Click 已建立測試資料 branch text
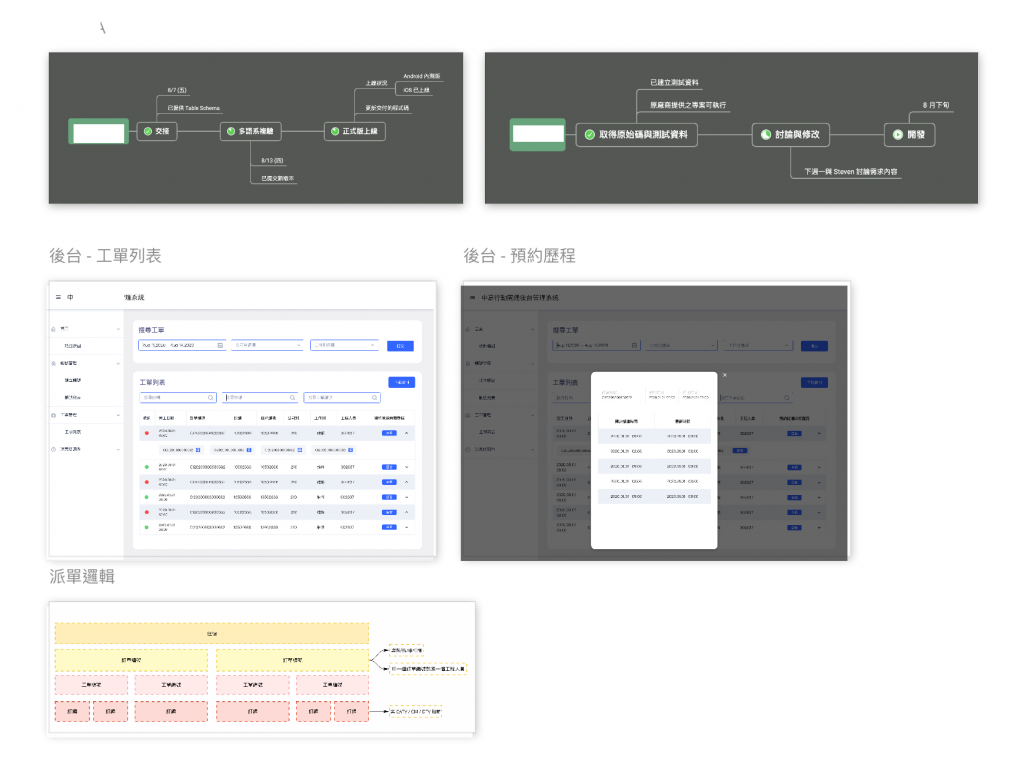 tap(674, 82)
